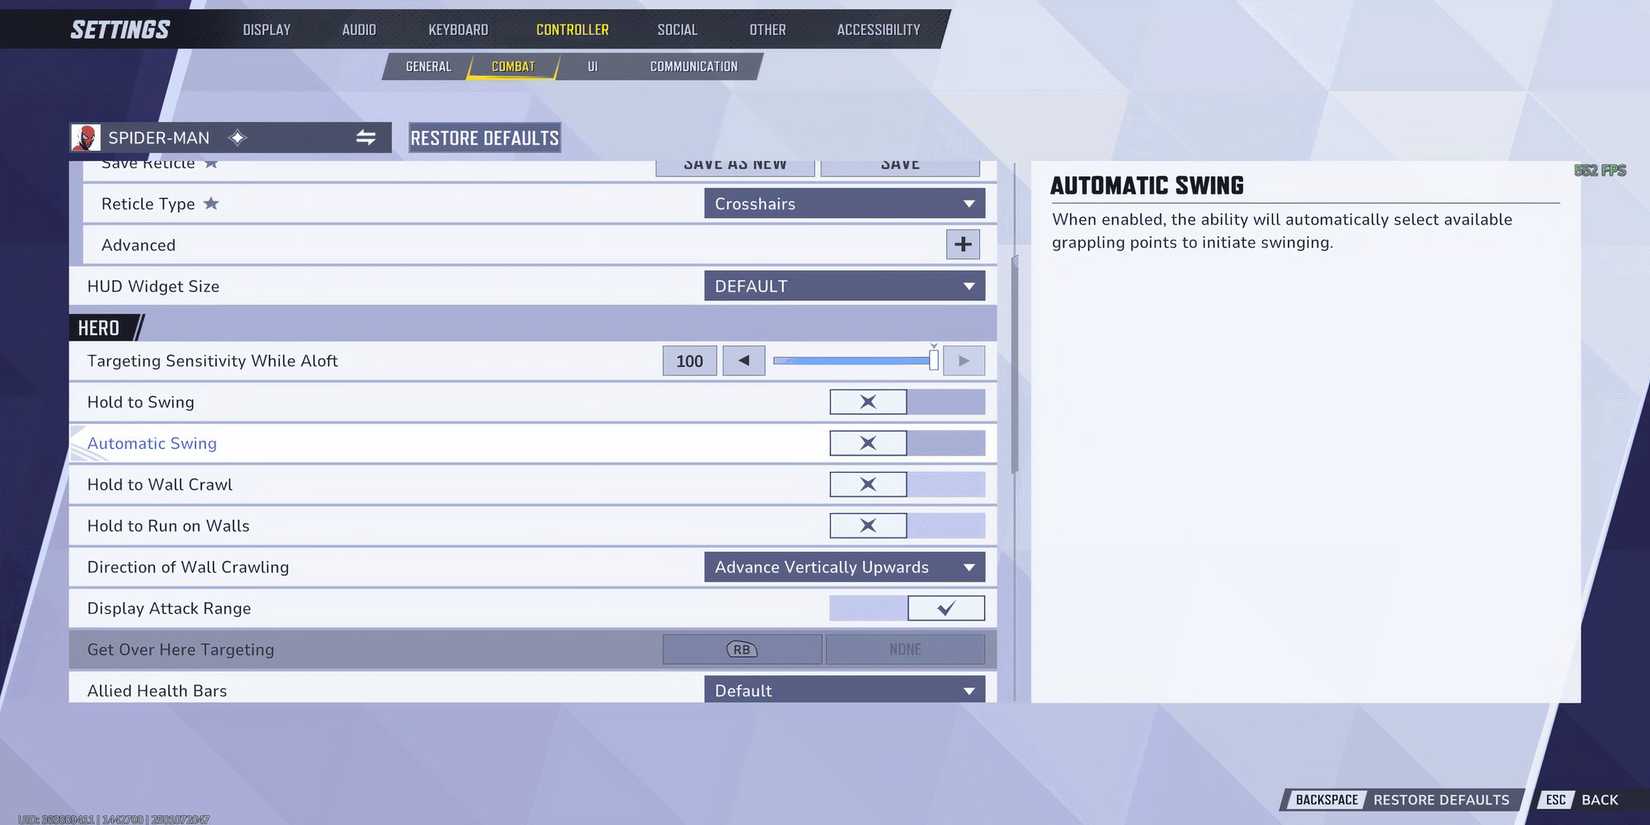The width and height of the screenshot is (1650, 825).
Task: Open the Accessibility settings tab
Action: [879, 30]
